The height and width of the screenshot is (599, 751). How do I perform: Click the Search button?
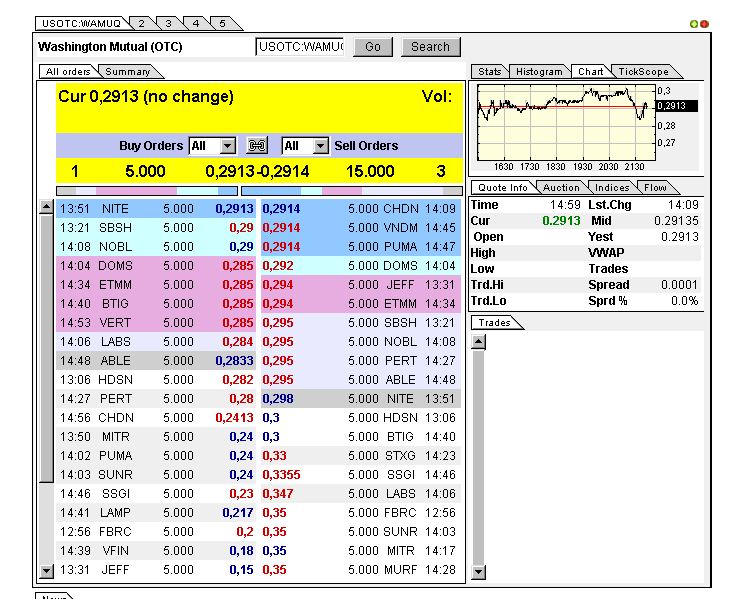click(430, 47)
